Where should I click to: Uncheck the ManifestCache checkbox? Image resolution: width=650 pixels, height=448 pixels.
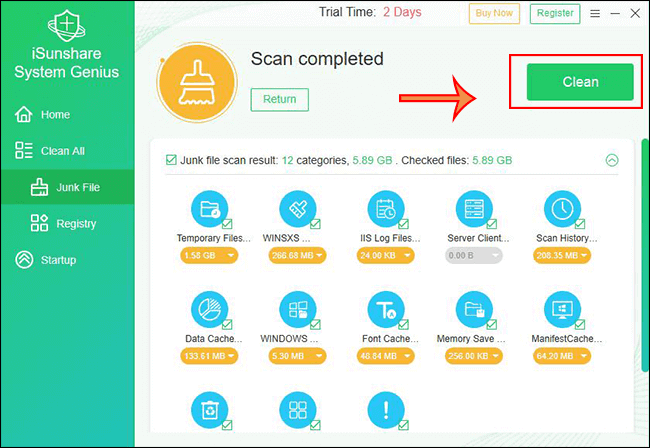pos(580,324)
